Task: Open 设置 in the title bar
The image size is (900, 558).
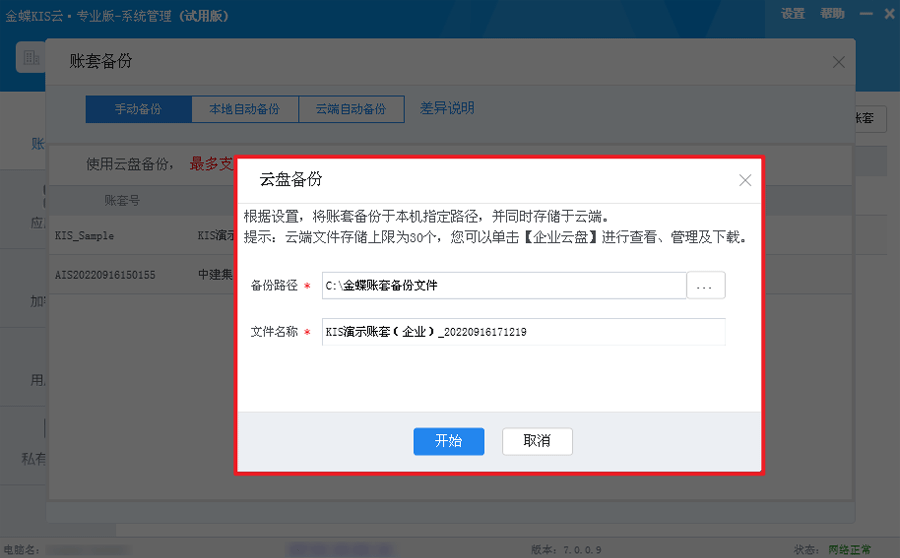Action: (x=793, y=14)
